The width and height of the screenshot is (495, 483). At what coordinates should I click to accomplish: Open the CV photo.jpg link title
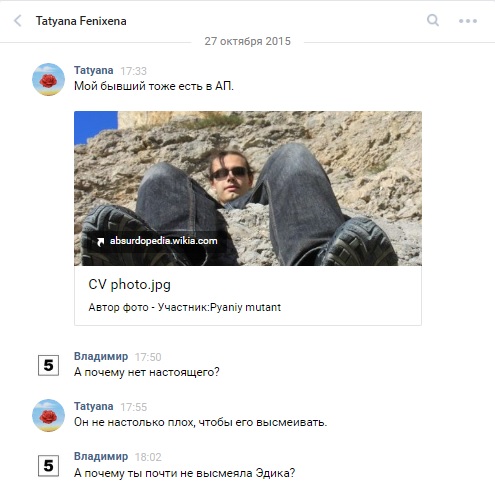tap(129, 285)
